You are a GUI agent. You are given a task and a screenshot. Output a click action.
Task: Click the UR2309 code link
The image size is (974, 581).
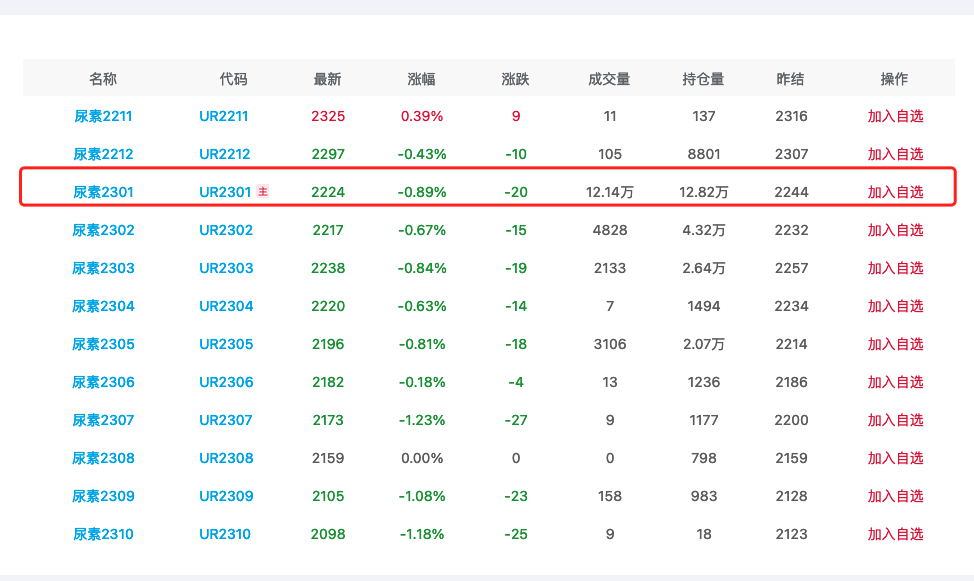pos(226,496)
